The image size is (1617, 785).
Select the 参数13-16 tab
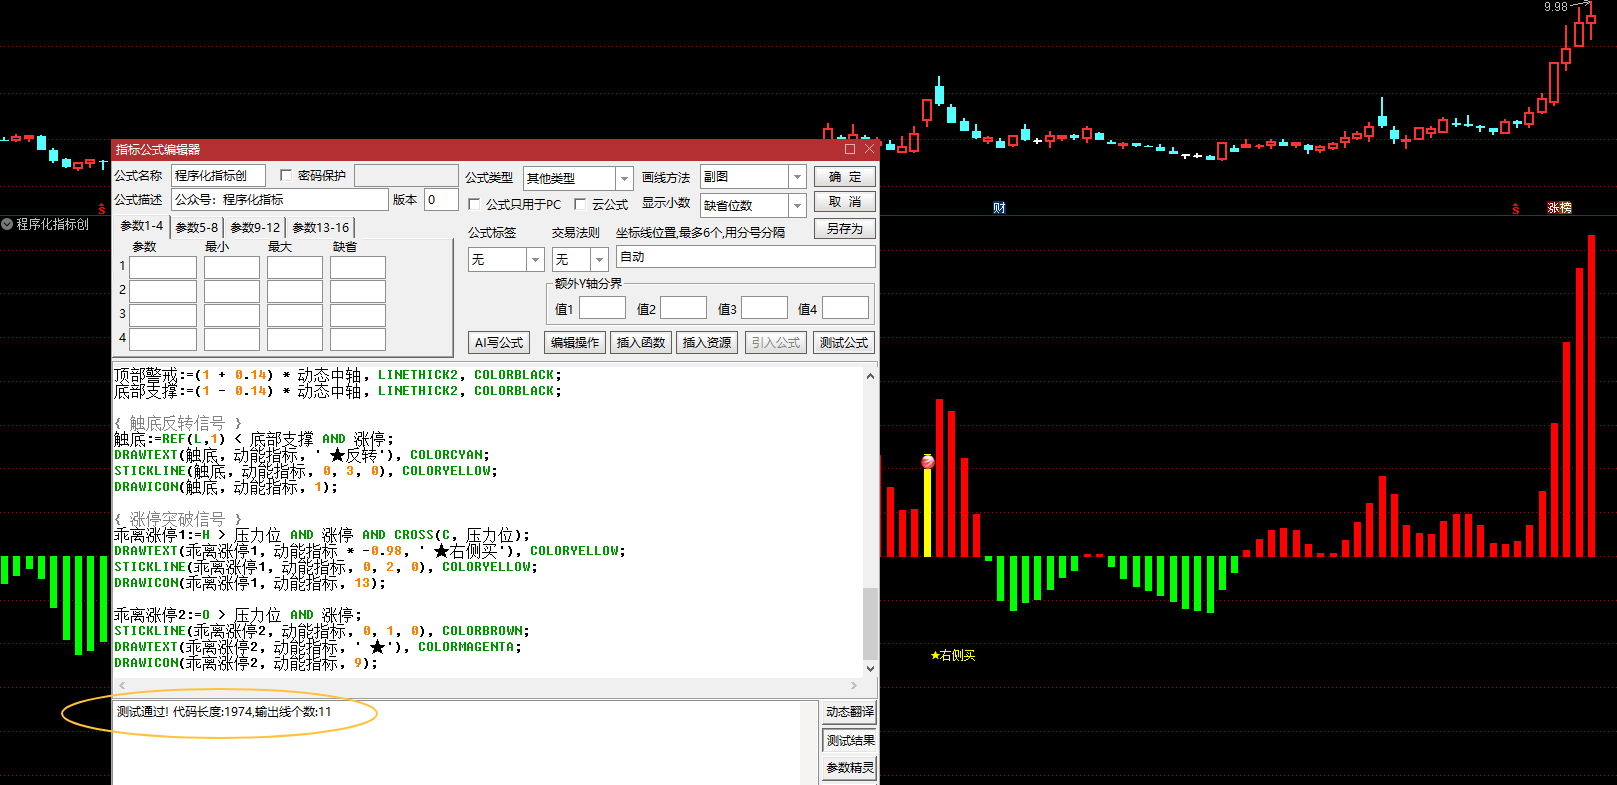point(320,227)
